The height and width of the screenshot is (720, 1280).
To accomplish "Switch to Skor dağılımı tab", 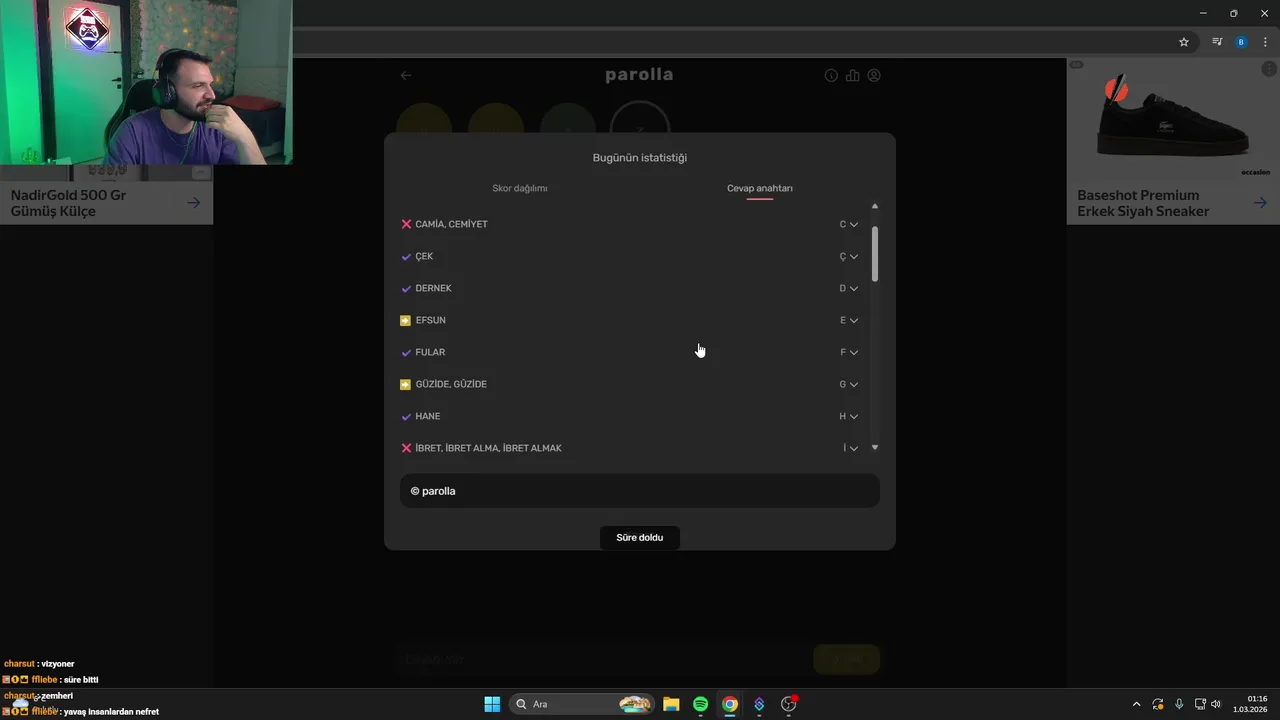I will tap(520, 188).
